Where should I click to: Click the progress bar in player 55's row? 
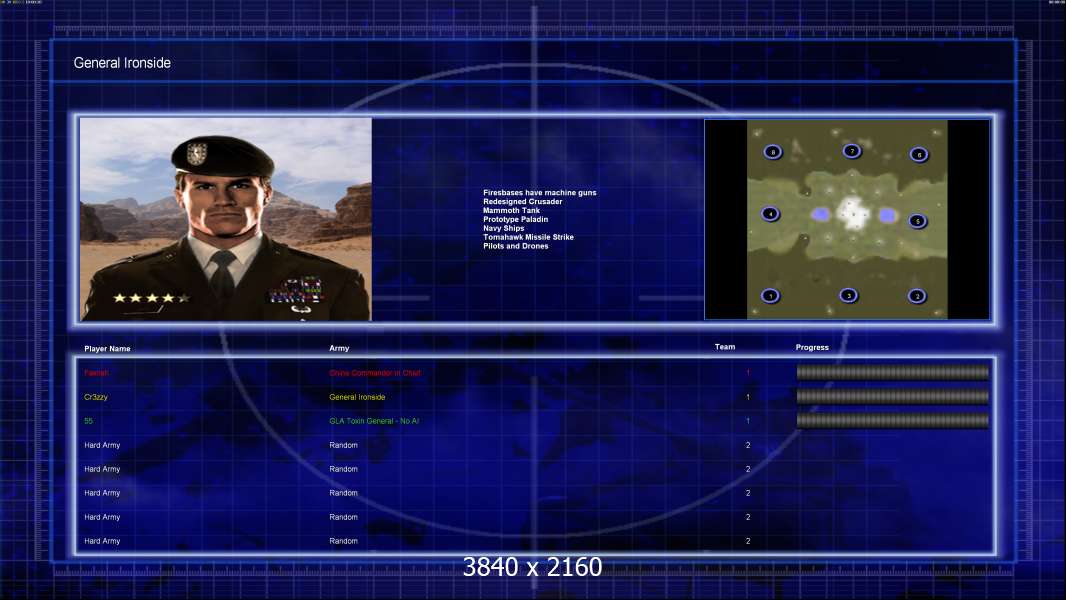point(893,421)
